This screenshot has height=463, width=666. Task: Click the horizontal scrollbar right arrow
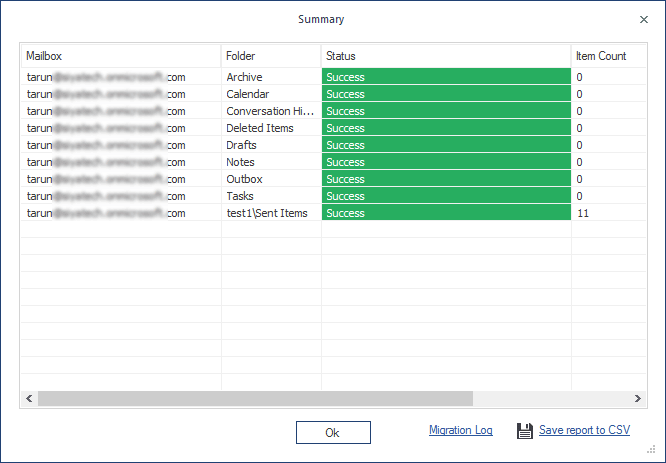pyautogui.click(x=638, y=398)
